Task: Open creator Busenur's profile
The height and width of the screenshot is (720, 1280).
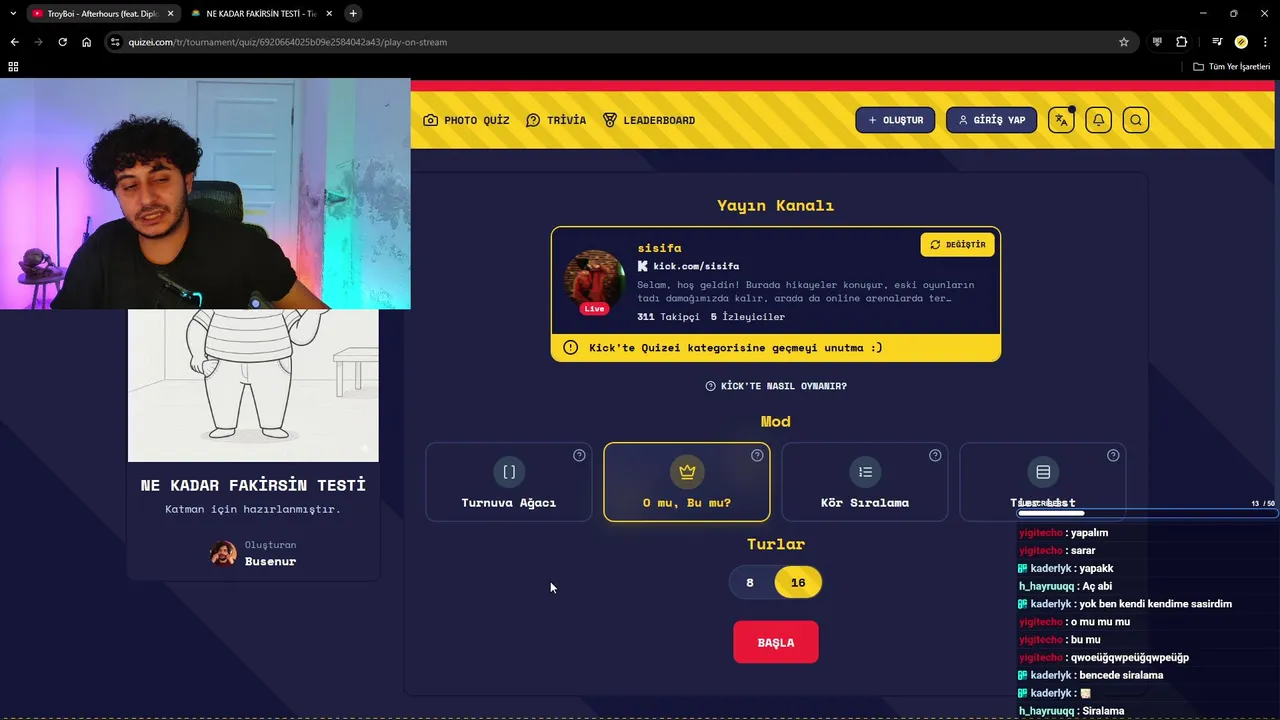Action: [270, 561]
